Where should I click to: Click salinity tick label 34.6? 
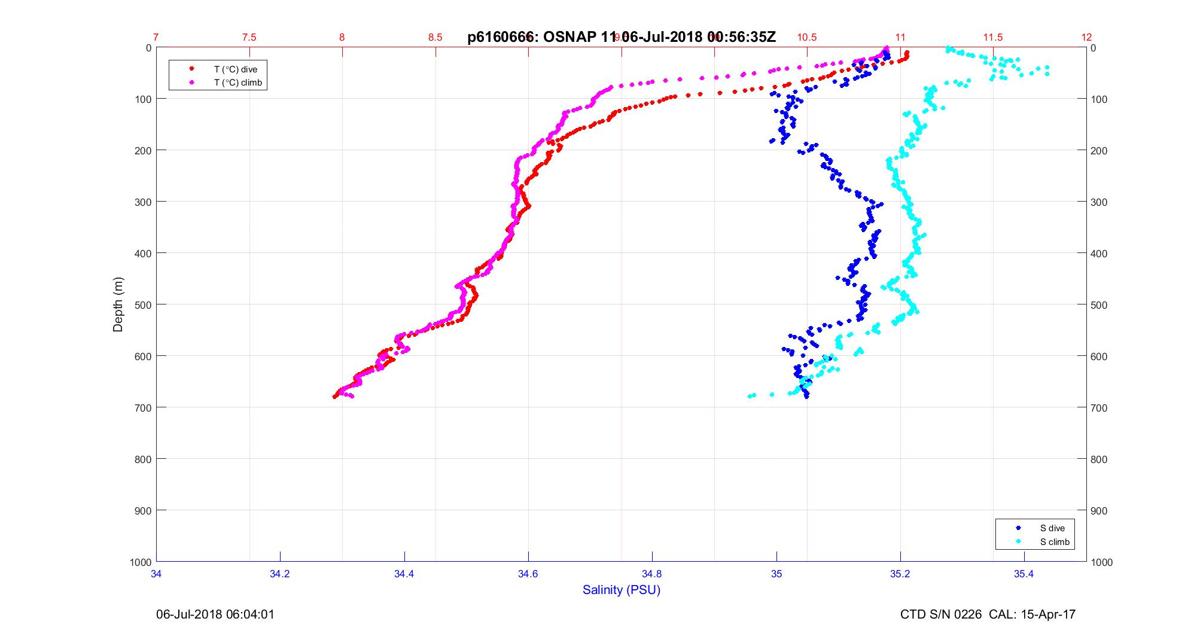point(528,574)
